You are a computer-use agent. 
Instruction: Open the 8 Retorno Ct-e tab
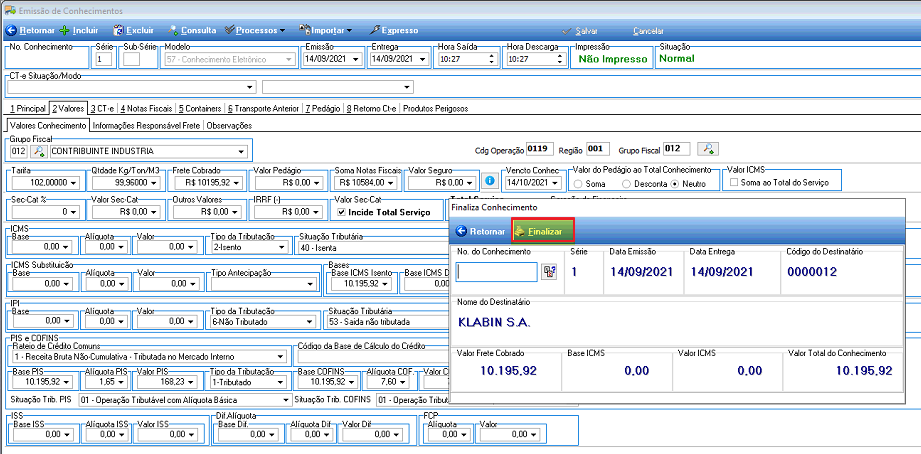(372, 109)
